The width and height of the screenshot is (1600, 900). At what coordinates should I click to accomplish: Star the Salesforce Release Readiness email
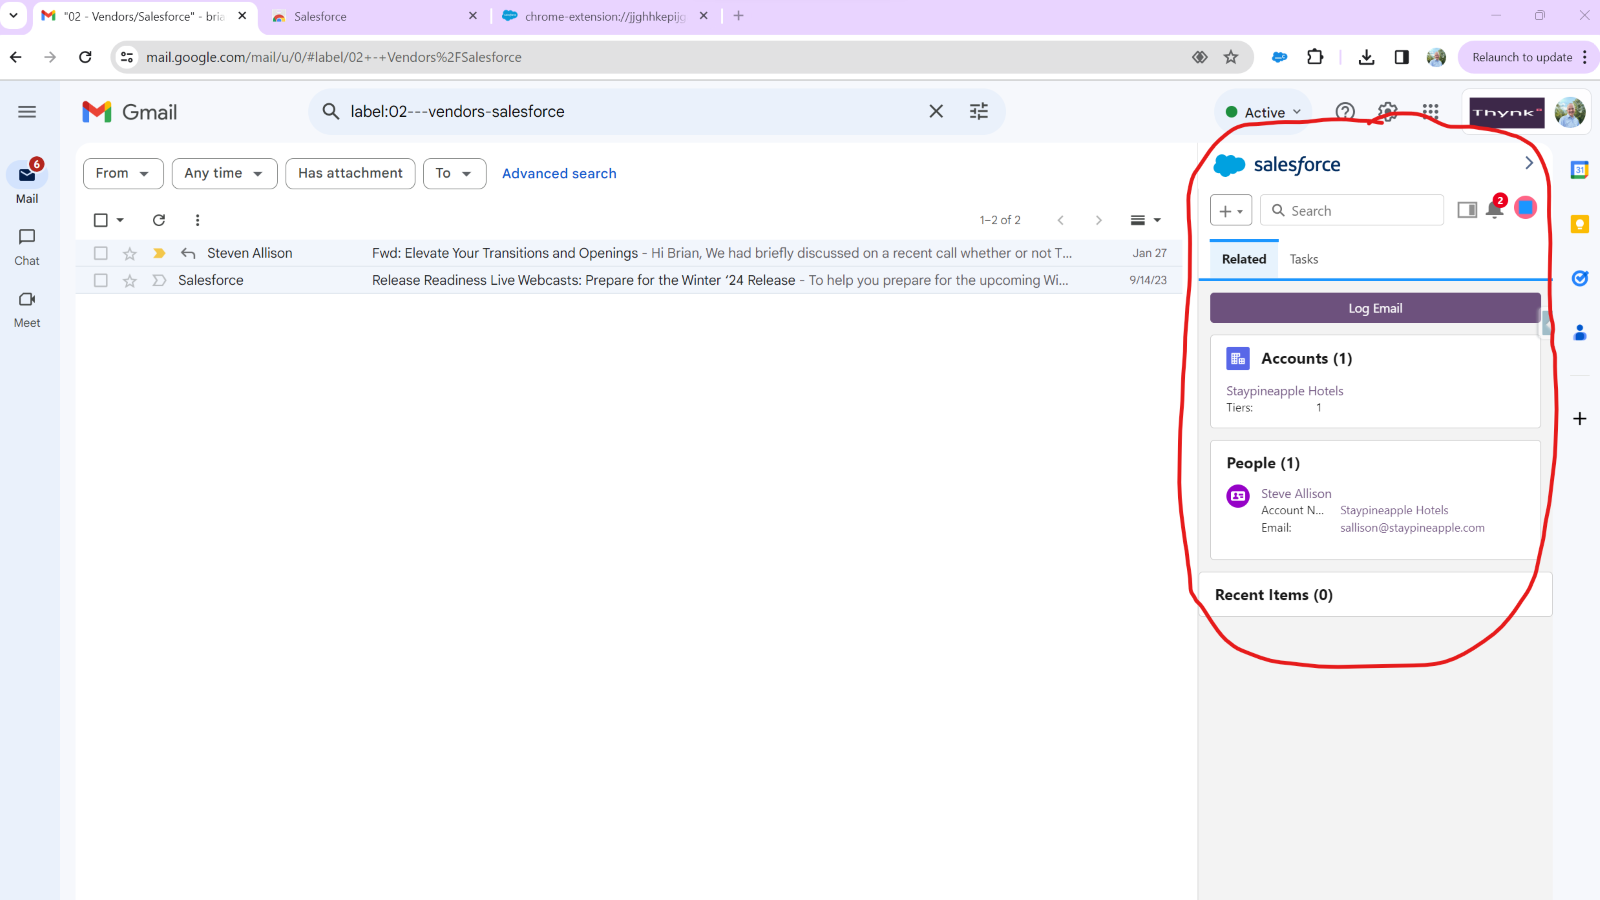coord(129,280)
